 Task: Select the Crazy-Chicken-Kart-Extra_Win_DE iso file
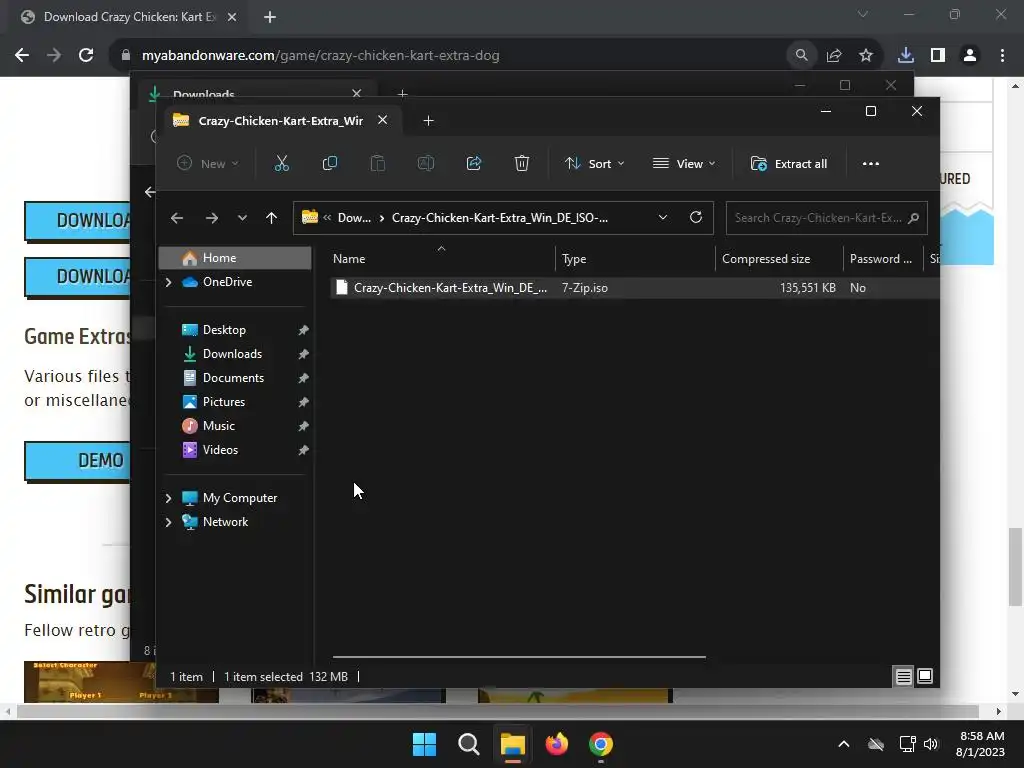tap(633, 288)
